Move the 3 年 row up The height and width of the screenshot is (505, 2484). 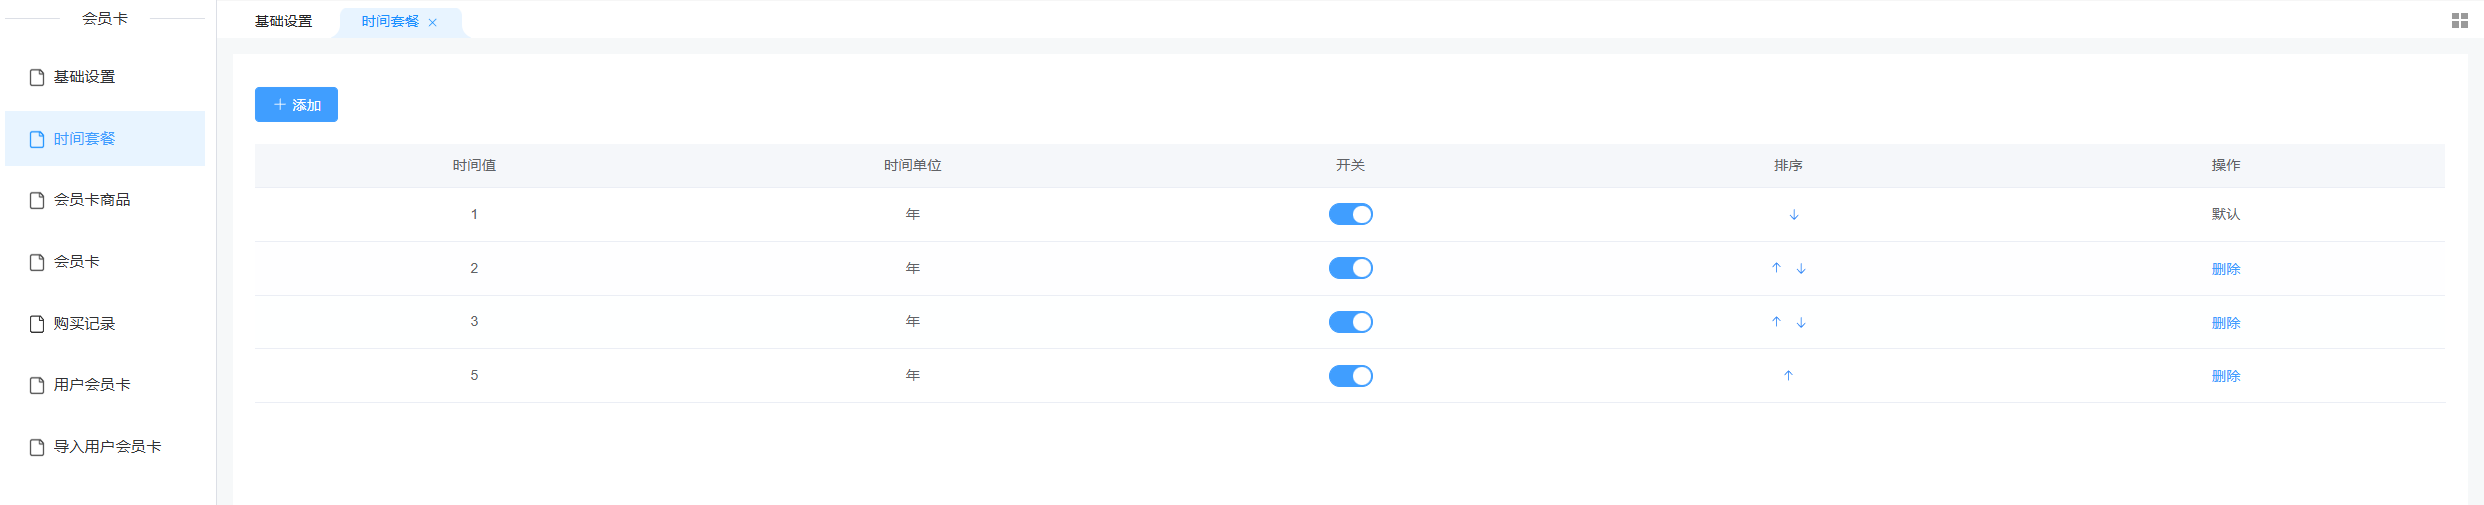click(1776, 322)
